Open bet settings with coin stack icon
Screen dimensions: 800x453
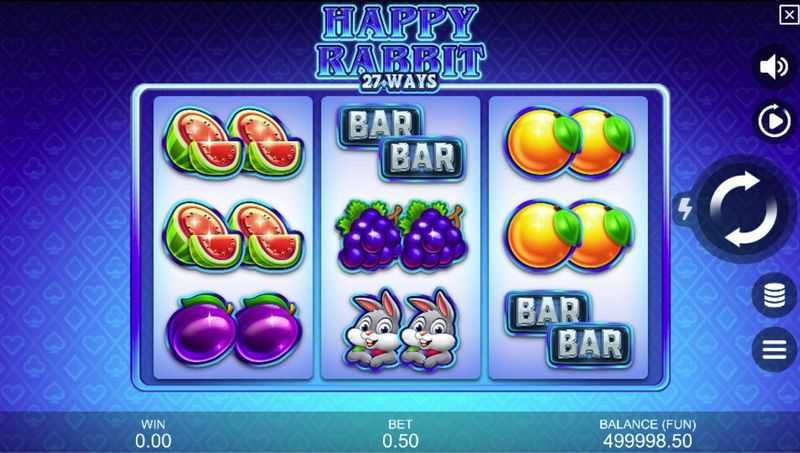[x=774, y=295]
